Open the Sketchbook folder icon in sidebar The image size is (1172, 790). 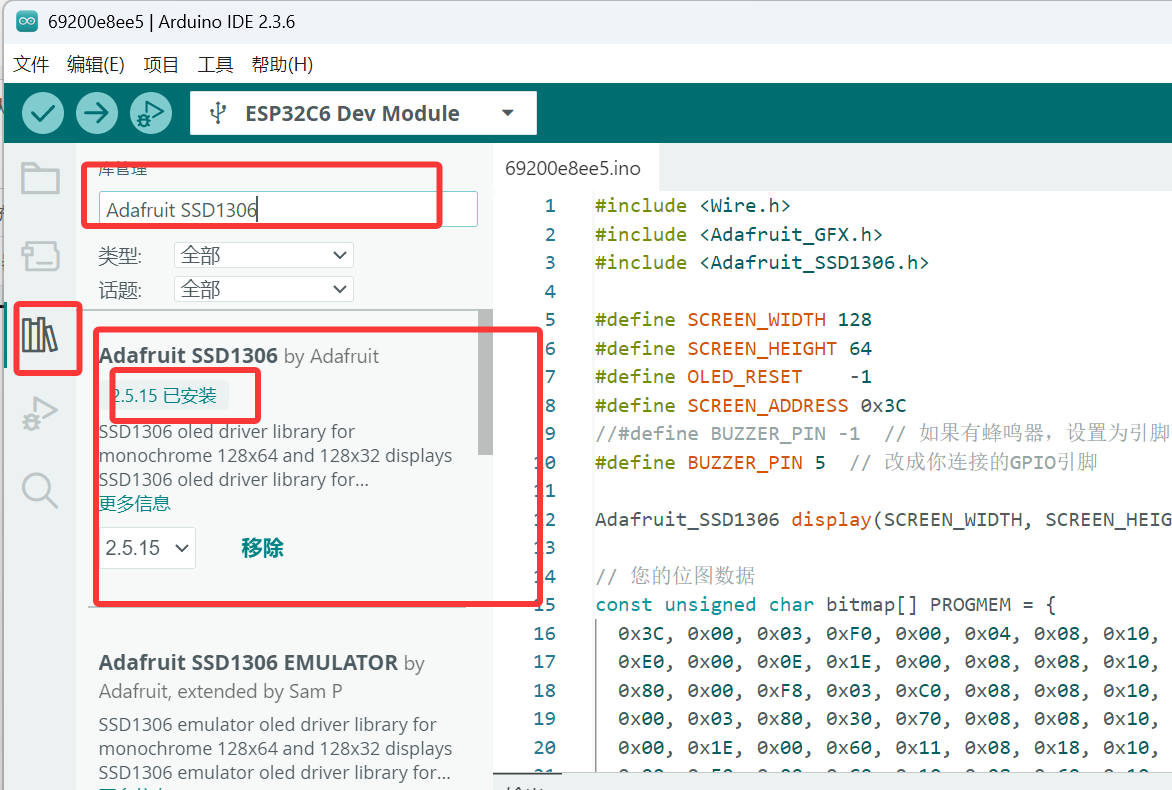click(40, 179)
